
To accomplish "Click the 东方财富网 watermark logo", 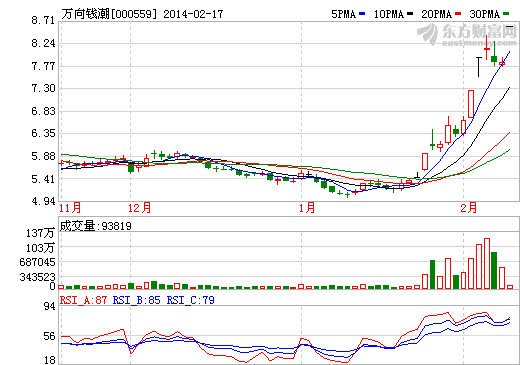I will click(x=467, y=35).
